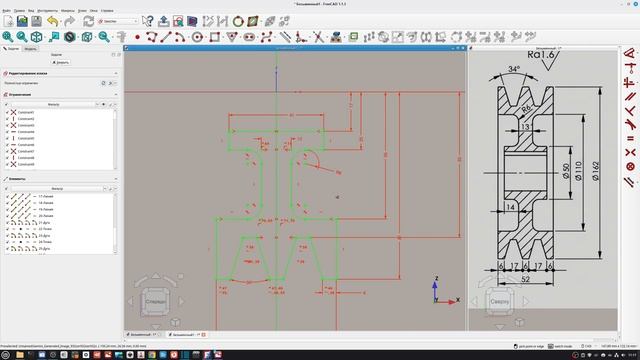This screenshot has height=360, width=640.
Task: Redo the last action
Action: tap(70, 21)
